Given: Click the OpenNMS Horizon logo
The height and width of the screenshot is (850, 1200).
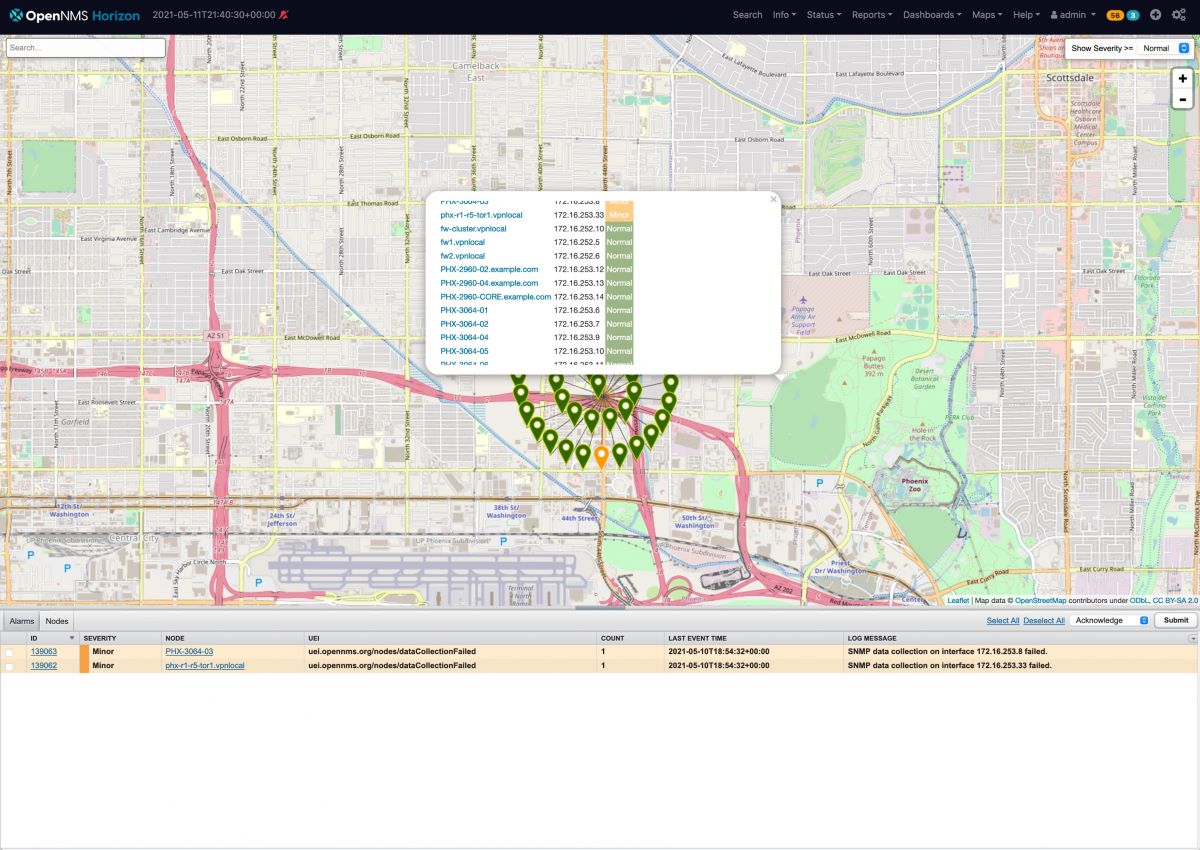Looking at the screenshot, I should 70,15.
